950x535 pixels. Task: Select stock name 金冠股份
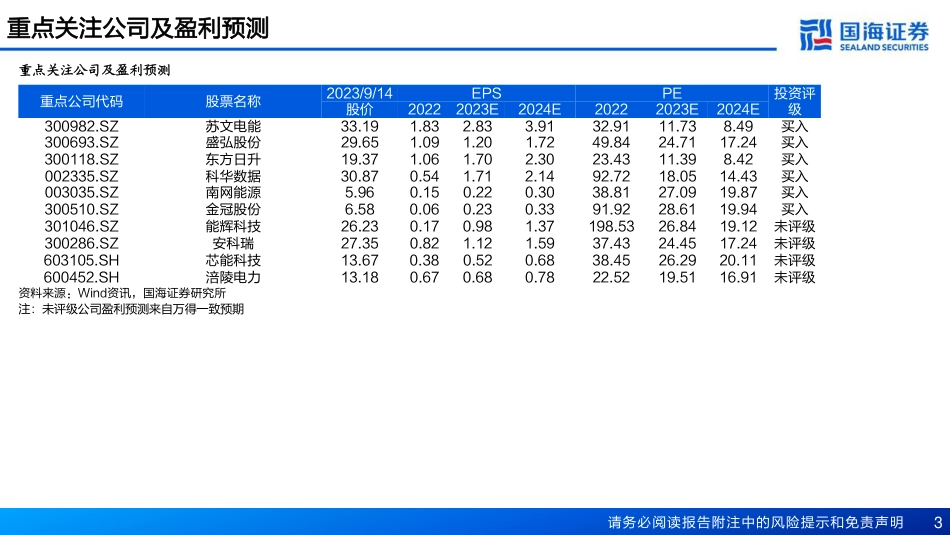233,210
